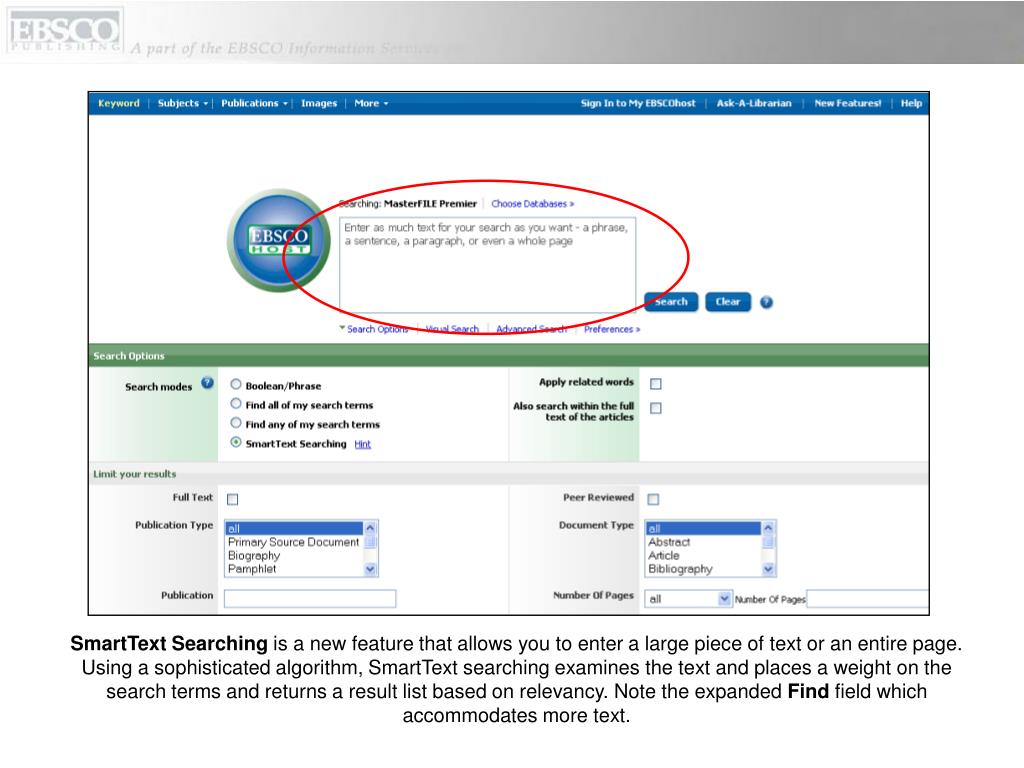The image size is (1024, 768).
Task: Open Help in top bar
Action: (911, 103)
